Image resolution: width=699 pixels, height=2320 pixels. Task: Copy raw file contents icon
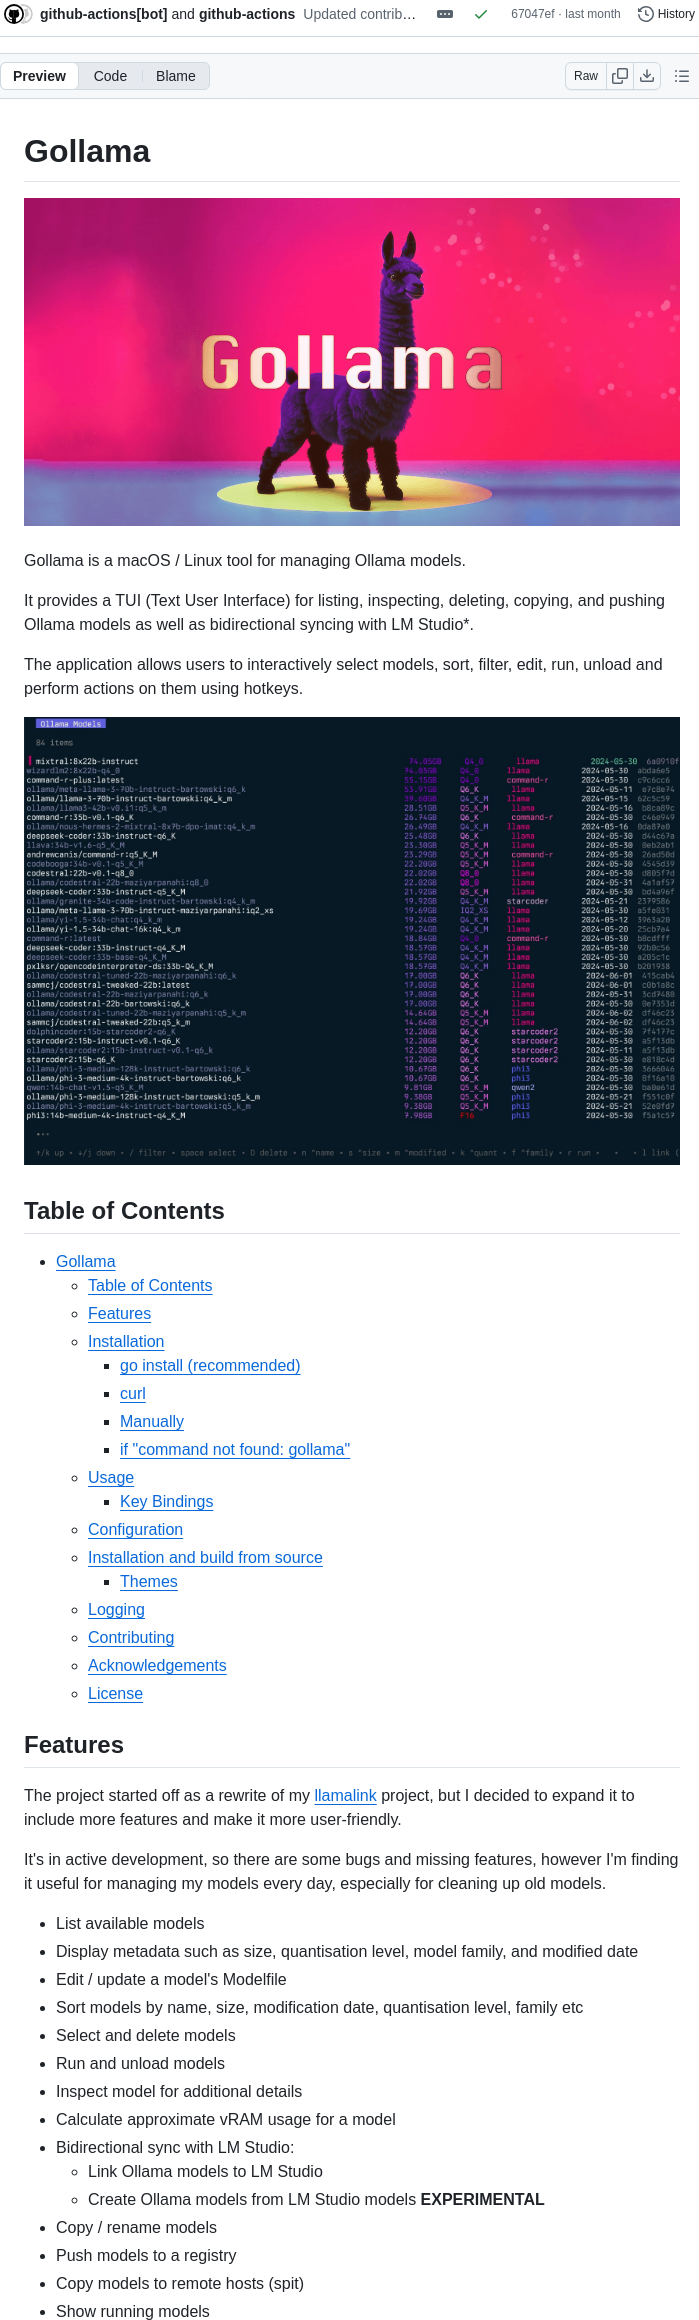[620, 76]
